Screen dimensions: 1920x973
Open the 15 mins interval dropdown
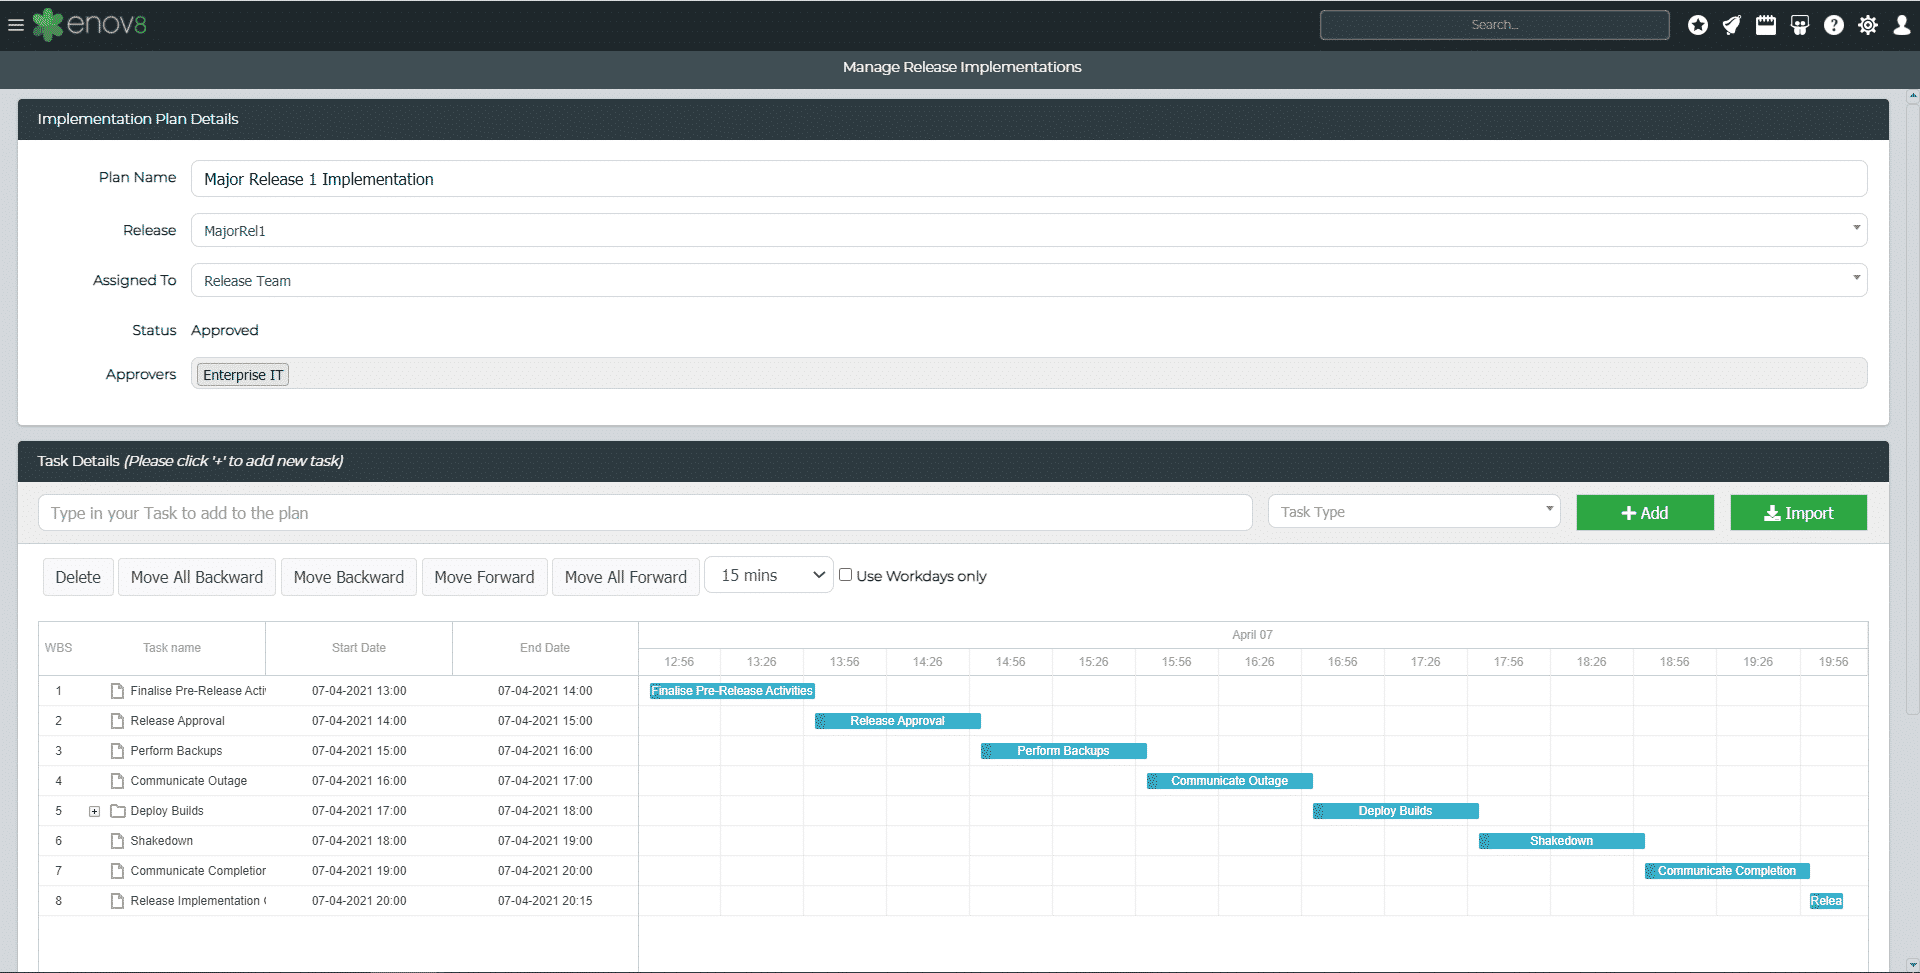(767, 574)
